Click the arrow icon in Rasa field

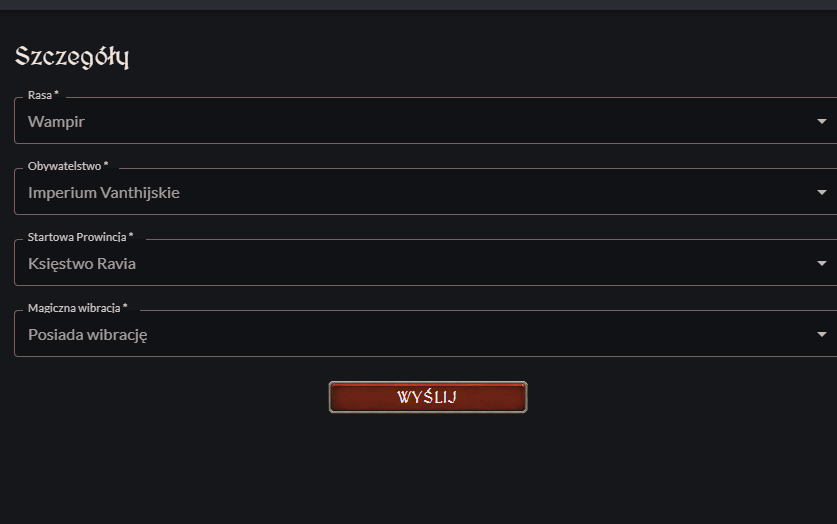822,122
